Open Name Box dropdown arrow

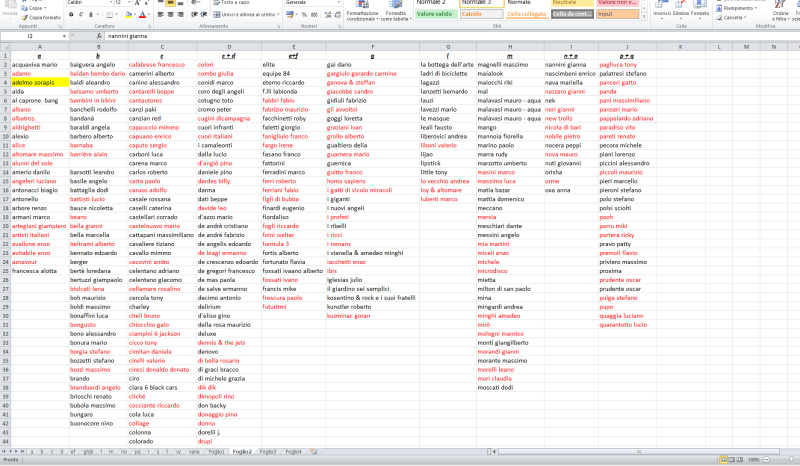click(x=64, y=36)
